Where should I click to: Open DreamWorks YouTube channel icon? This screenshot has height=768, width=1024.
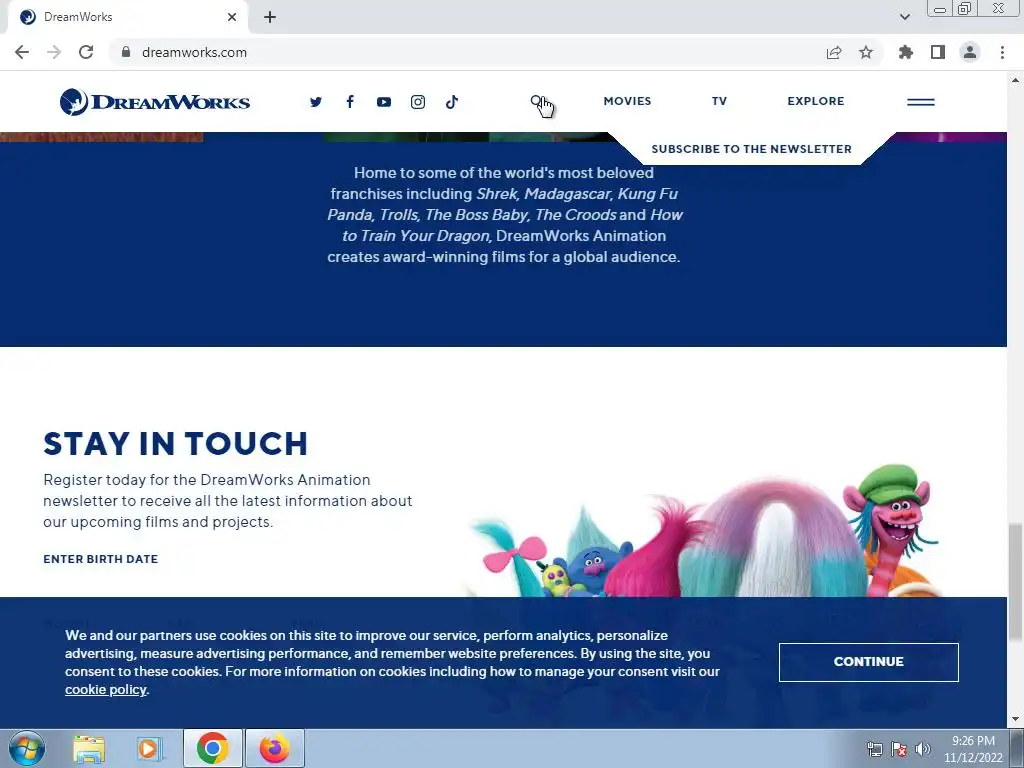pyautogui.click(x=384, y=102)
